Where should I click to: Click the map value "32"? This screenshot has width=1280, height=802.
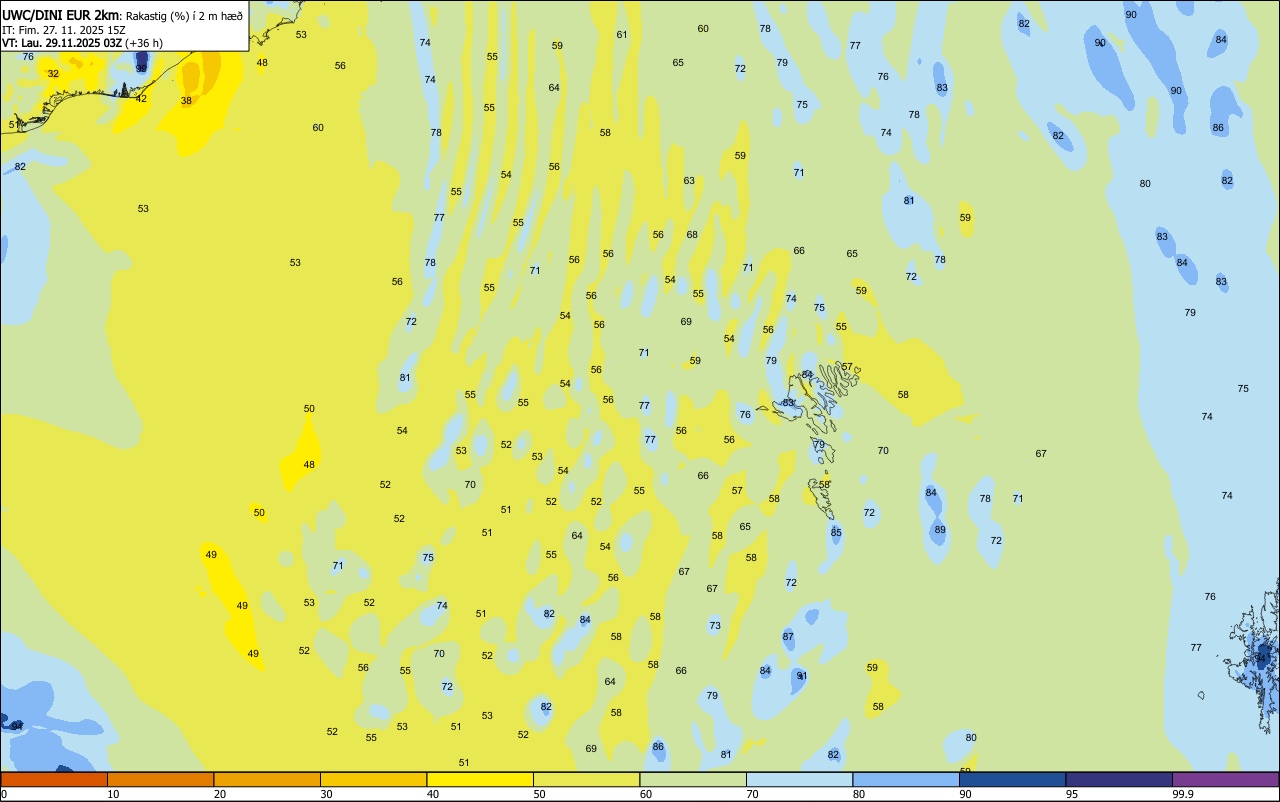point(53,74)
